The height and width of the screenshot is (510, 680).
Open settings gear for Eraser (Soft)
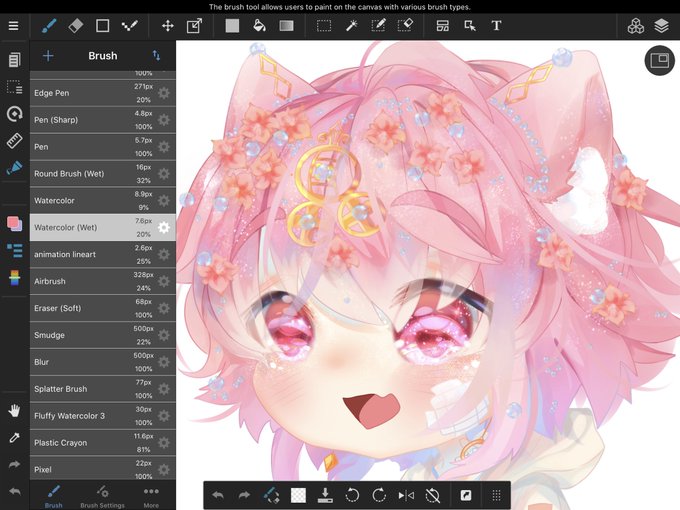pyautogui.click(x=163, y=308)
